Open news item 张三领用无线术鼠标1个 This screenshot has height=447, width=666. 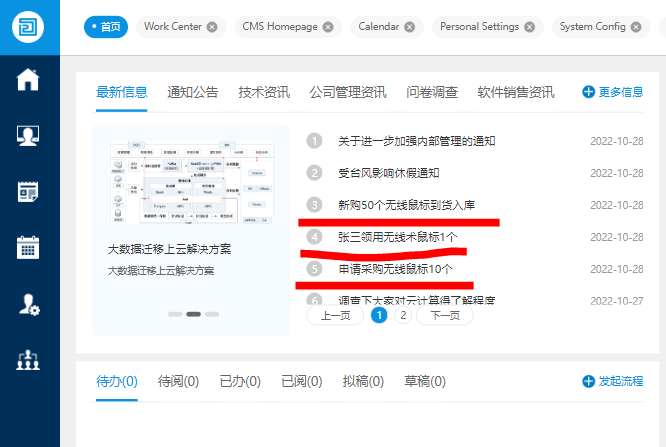[398, 237]
